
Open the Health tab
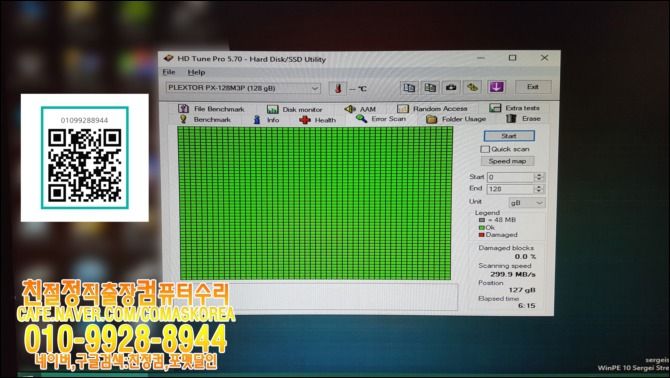pos(317,120)
